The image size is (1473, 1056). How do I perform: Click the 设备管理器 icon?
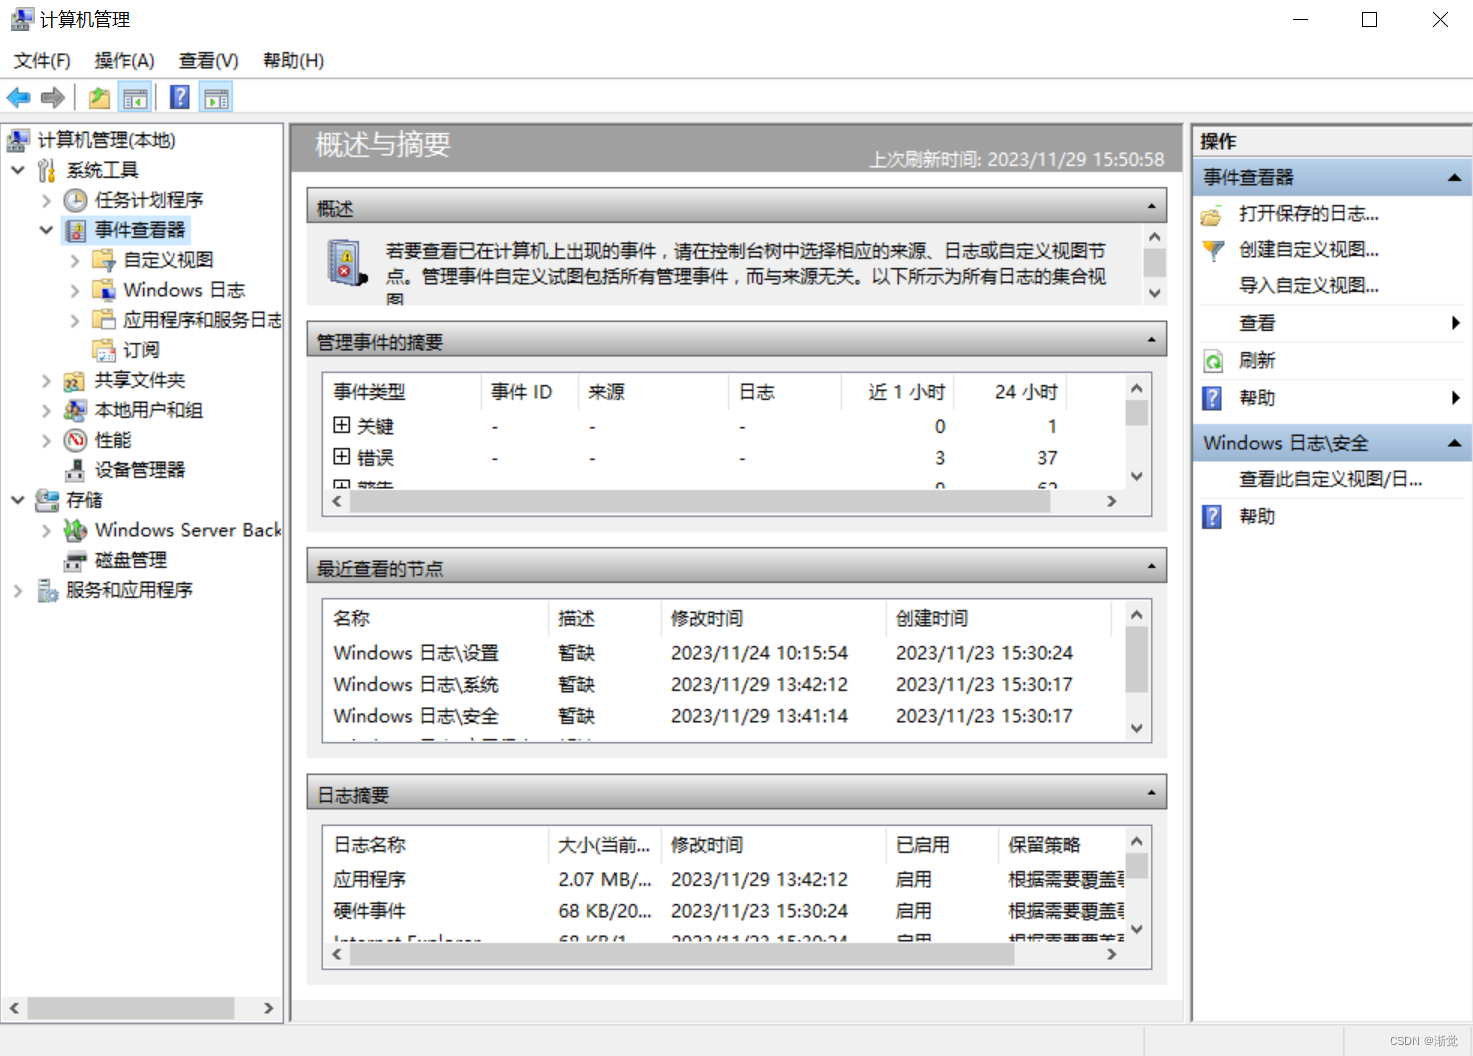[75, 470]
